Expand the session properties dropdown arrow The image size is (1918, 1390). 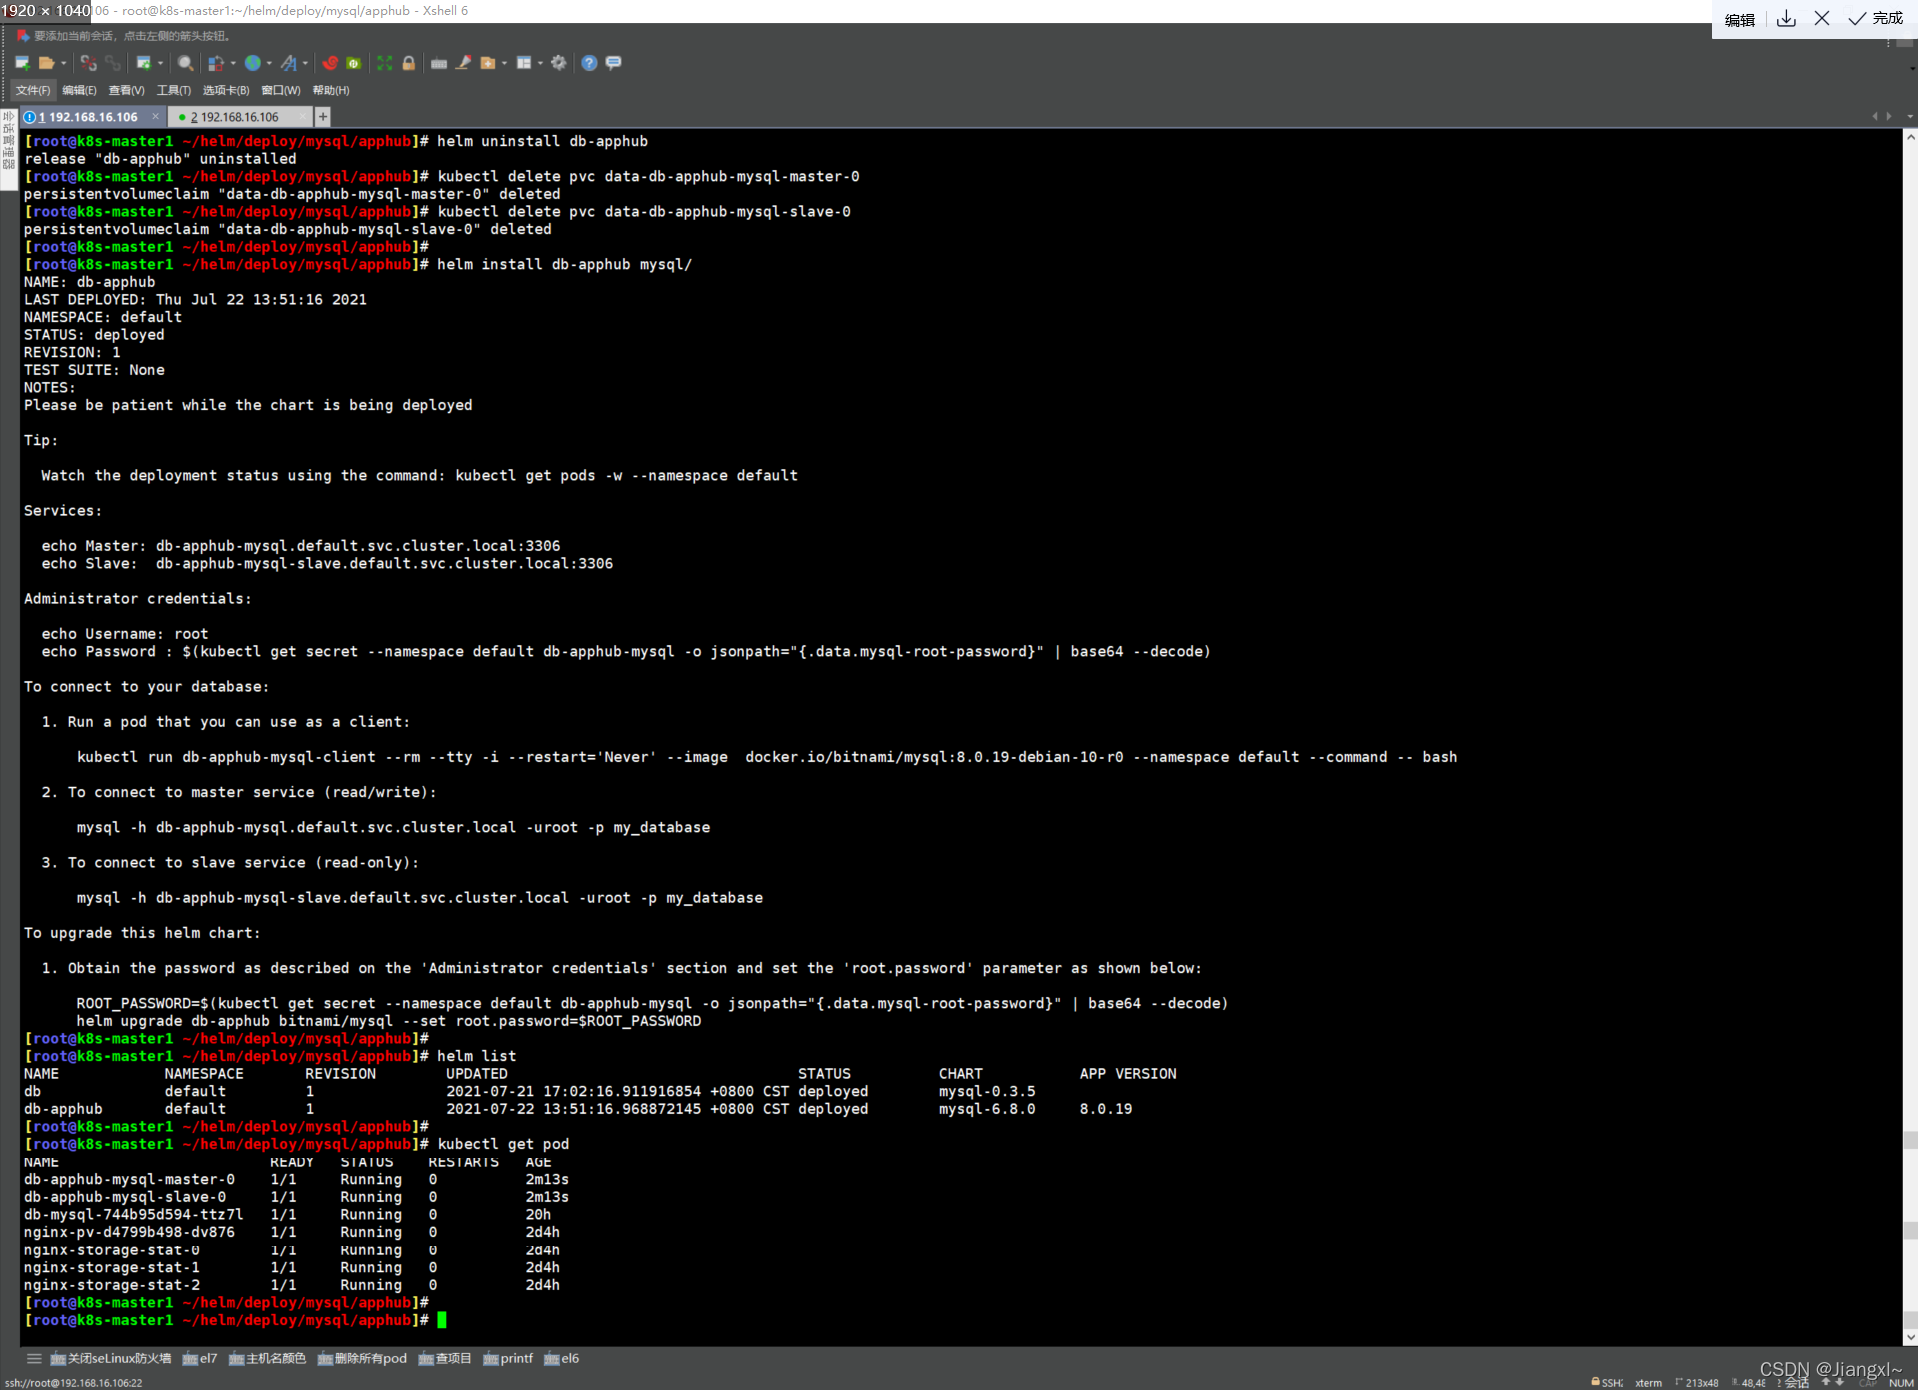[x=161, y=63]
